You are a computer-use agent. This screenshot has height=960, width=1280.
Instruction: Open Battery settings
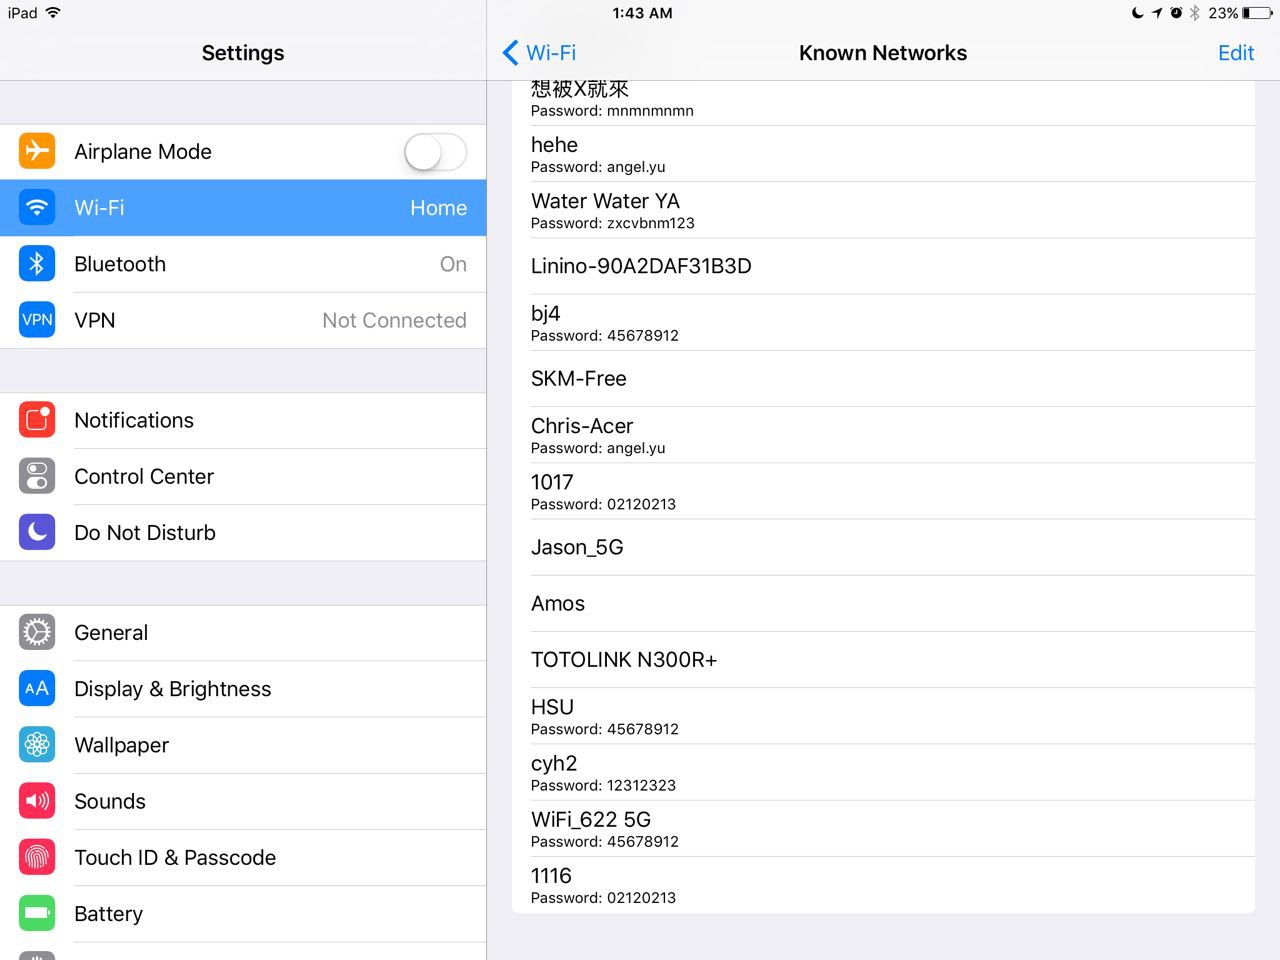point(108,914)
